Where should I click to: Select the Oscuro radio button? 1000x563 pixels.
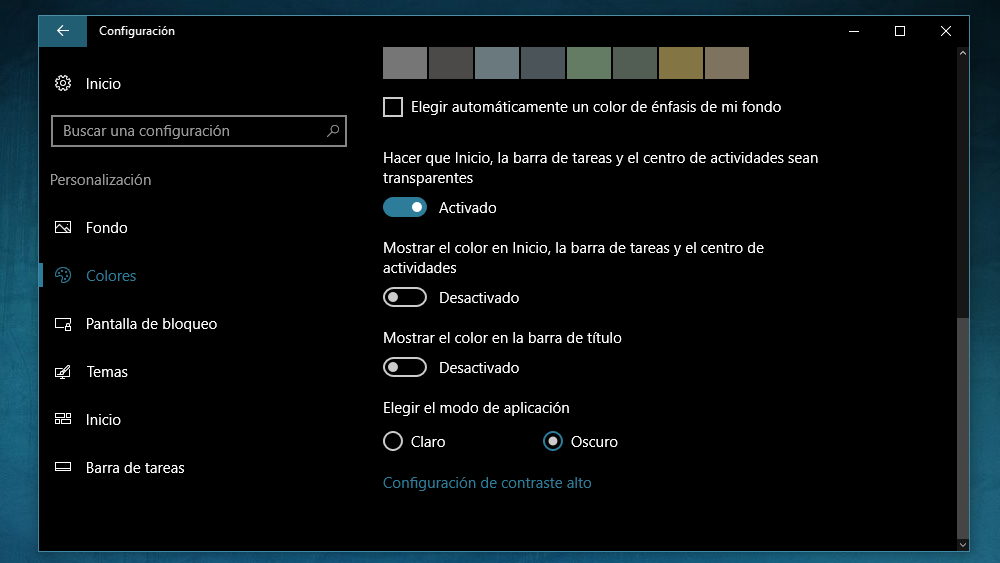pos(553,441)
